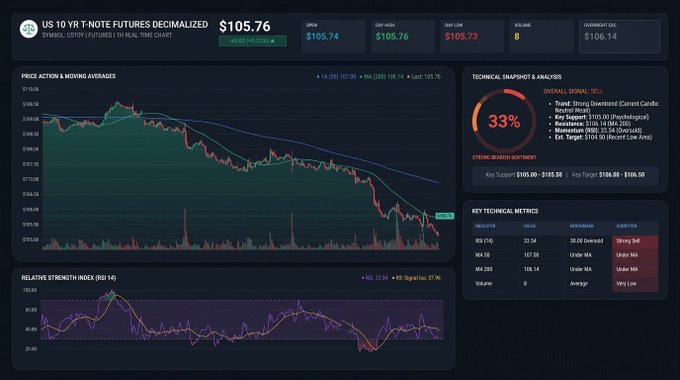
Task: Toggle the RSI Signal line legend entry
Action: 416,278
